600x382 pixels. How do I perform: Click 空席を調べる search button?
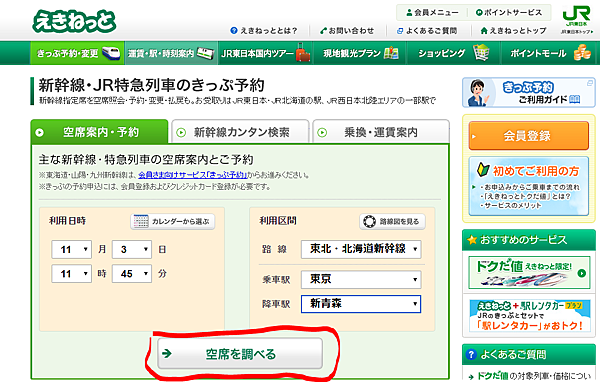pyautogui.click(x=240, y=354)
